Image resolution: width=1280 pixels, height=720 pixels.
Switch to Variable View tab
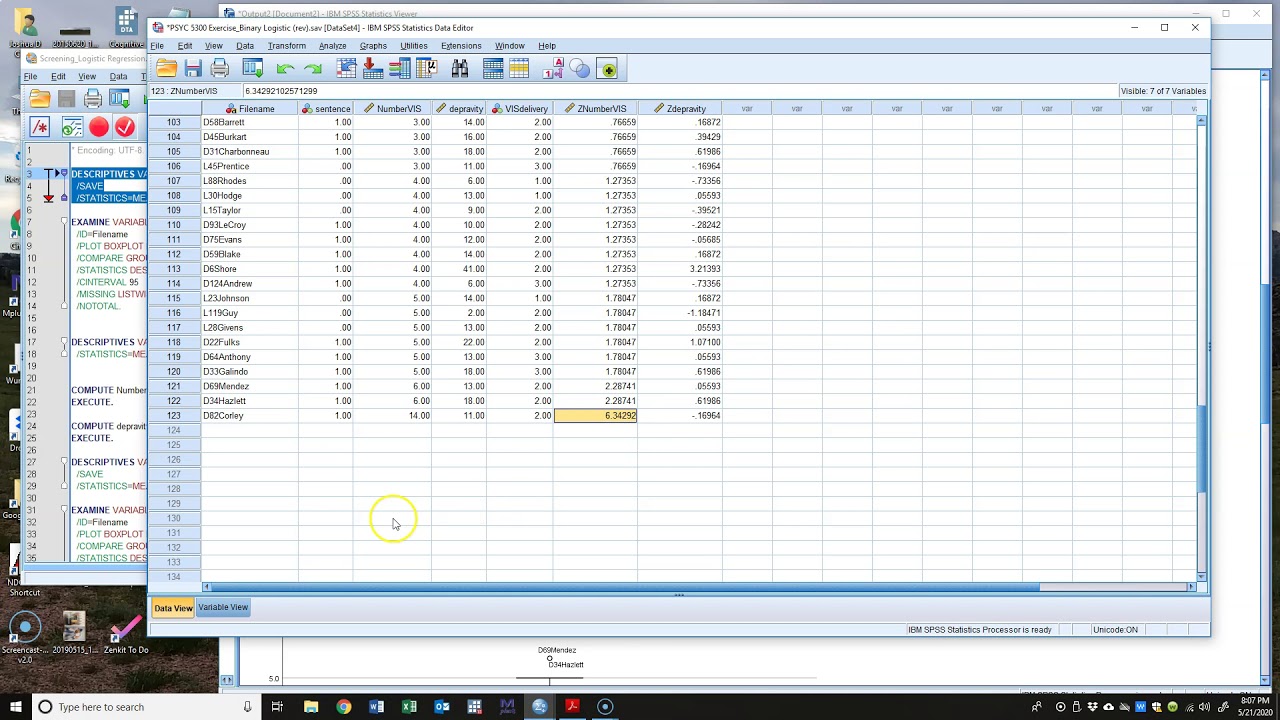(x=223, y=607)
